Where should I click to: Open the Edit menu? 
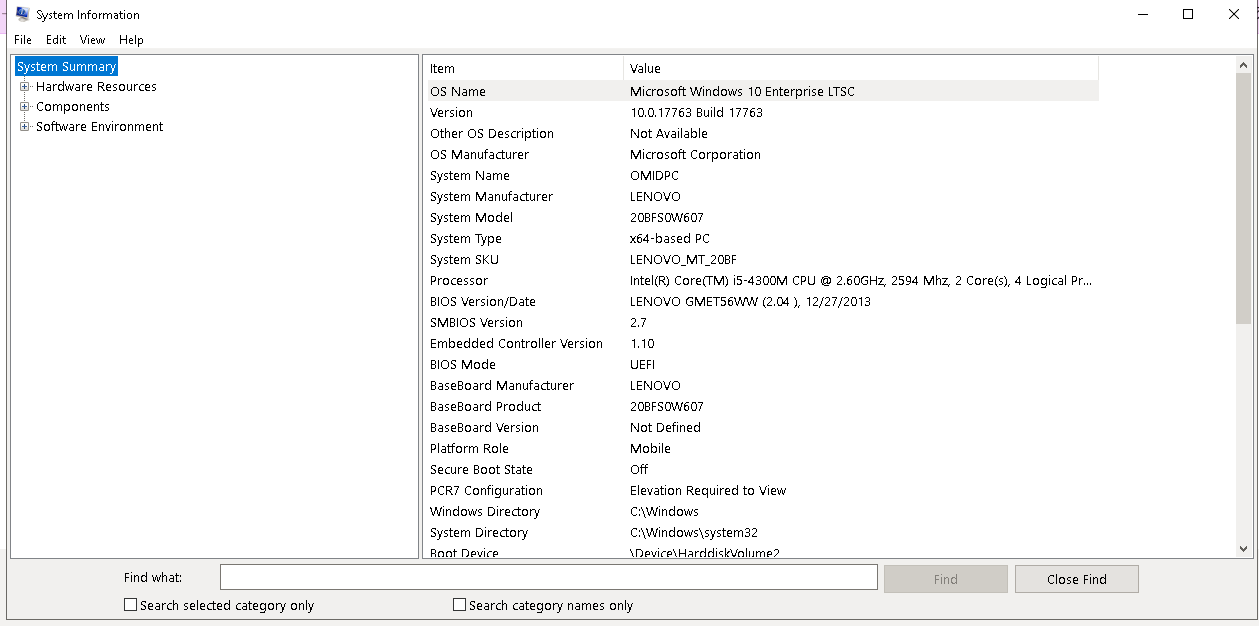pyautogui.click(x=56, y=40)
